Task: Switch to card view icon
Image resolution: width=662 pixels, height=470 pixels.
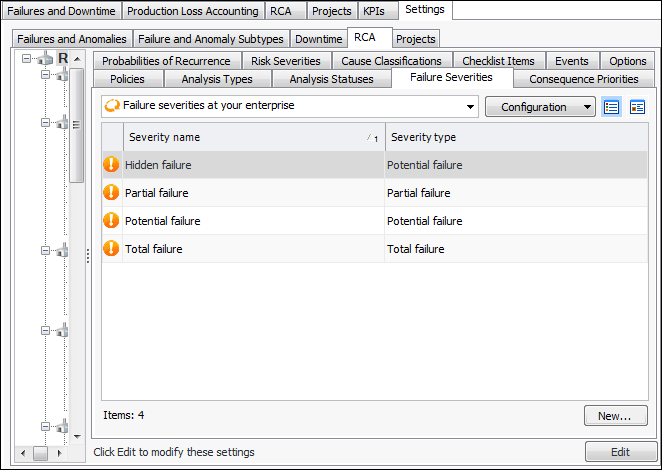Action: [x=637, y=107]
